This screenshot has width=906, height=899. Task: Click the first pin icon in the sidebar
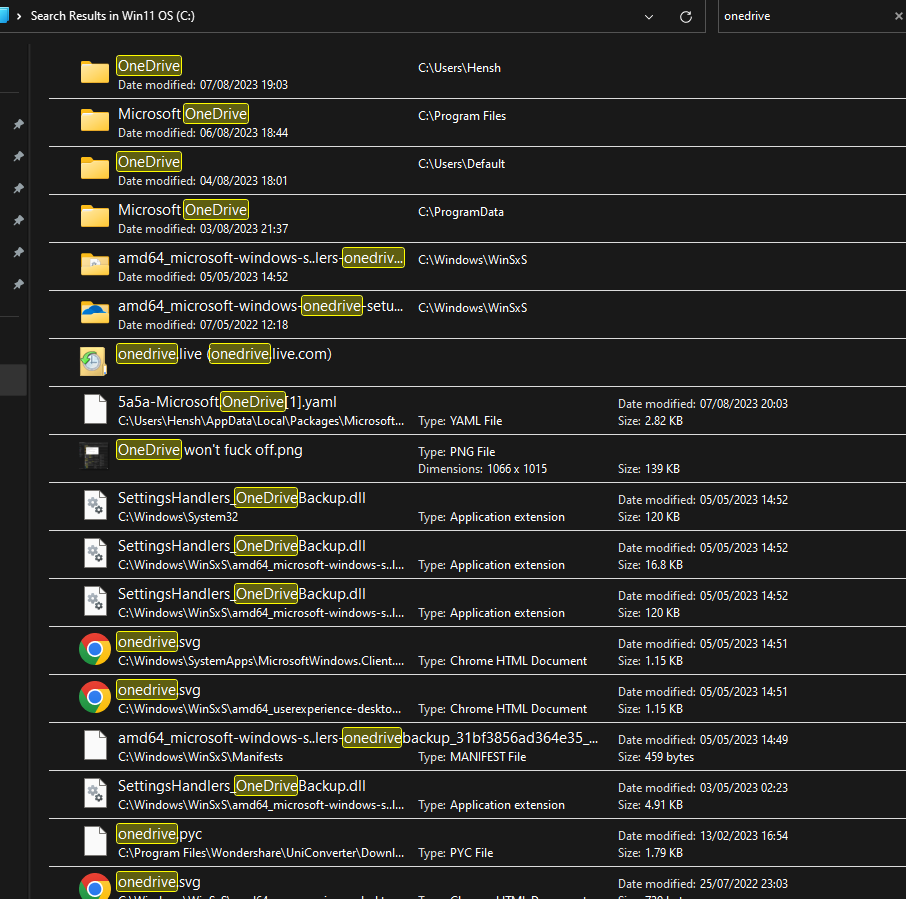pos(18,124)
